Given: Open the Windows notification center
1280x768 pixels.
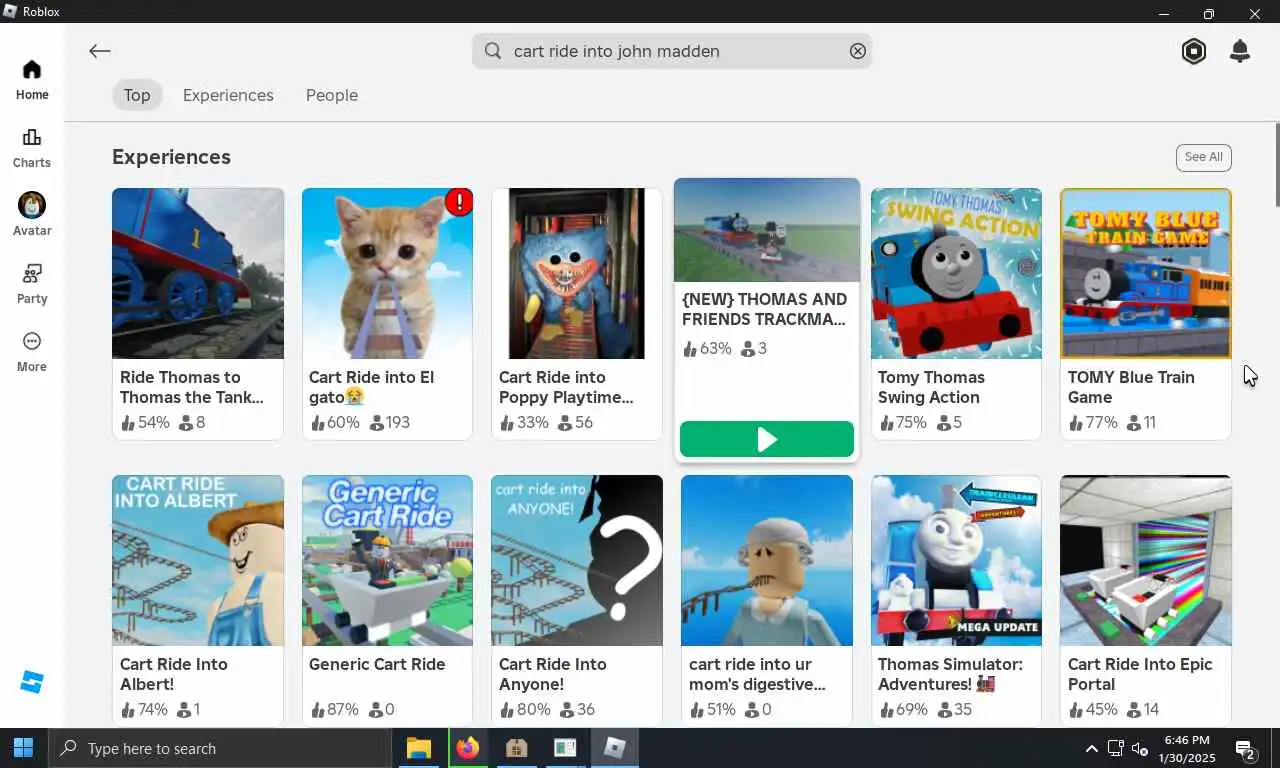Looking at the screenshot, I should pos(1246,749).
